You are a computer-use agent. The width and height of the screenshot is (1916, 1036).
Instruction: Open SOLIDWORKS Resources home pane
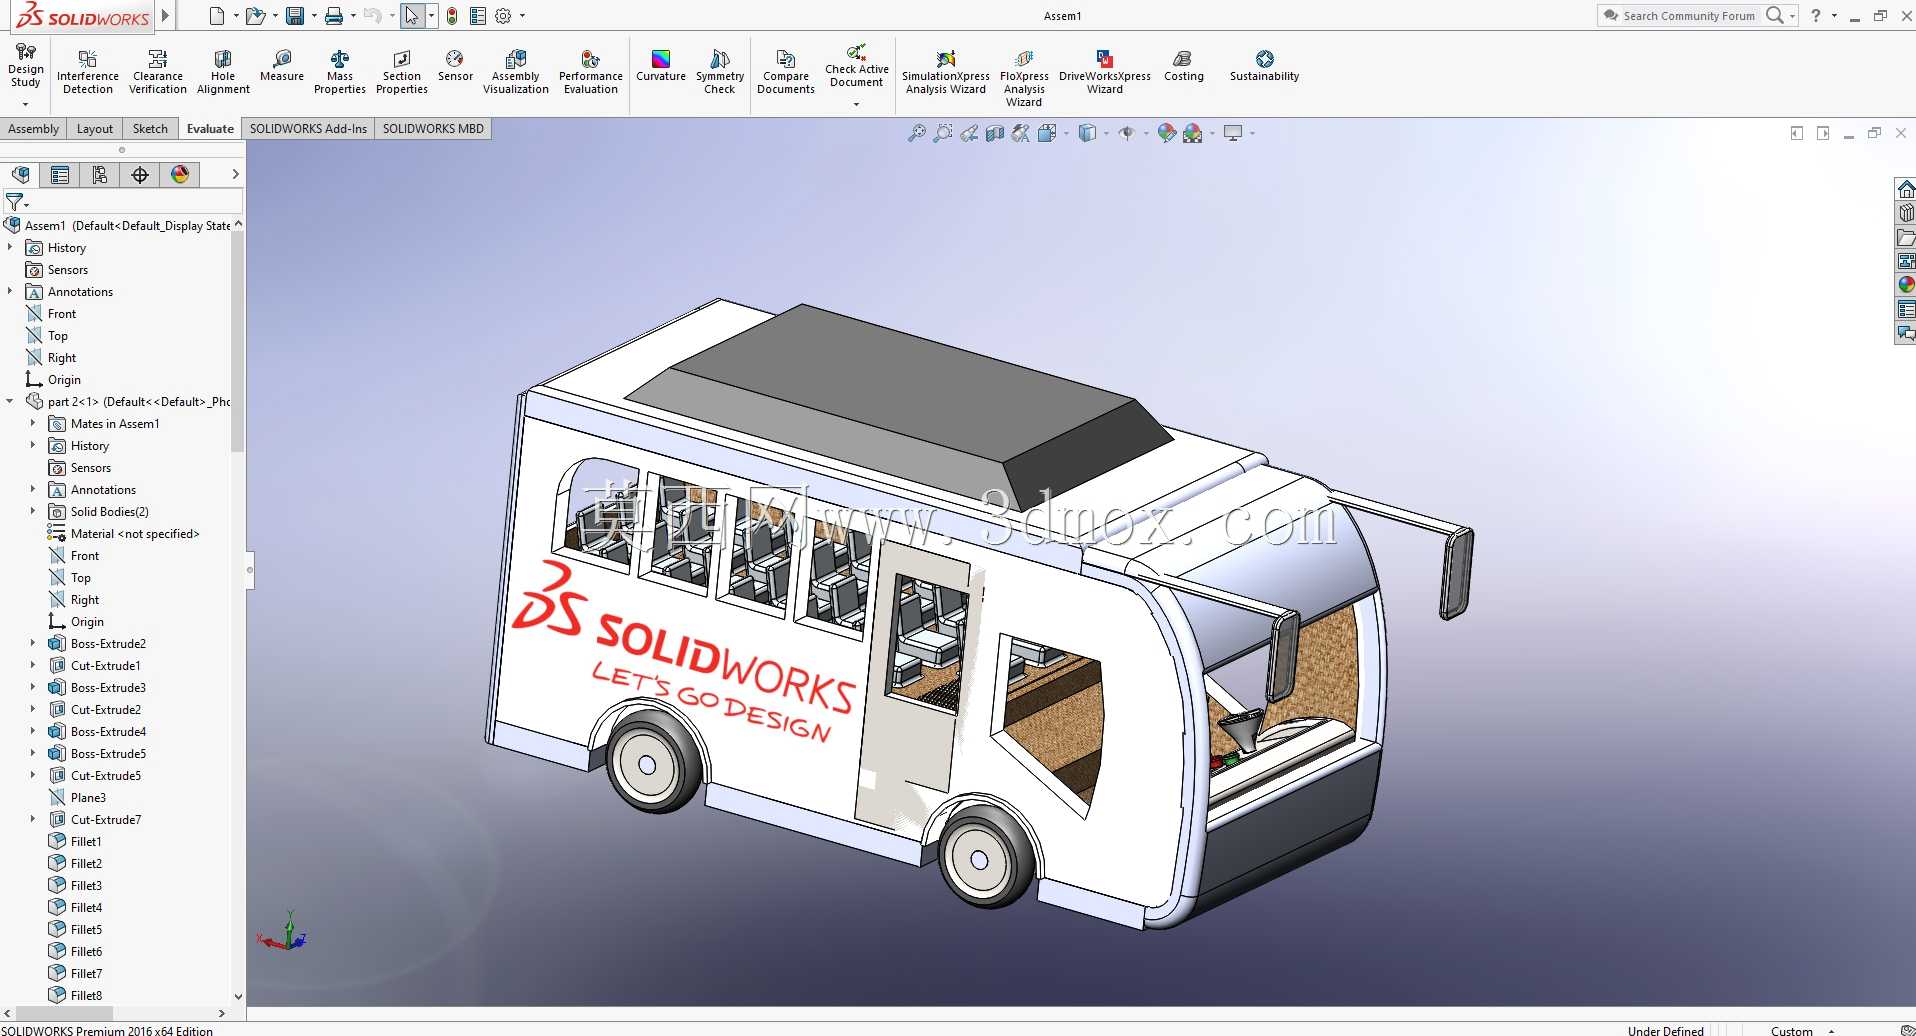point(1906,189)
